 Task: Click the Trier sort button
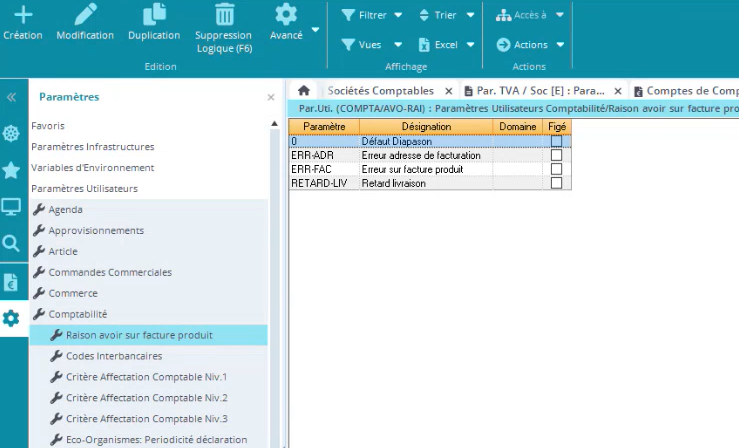coord(438,15)
